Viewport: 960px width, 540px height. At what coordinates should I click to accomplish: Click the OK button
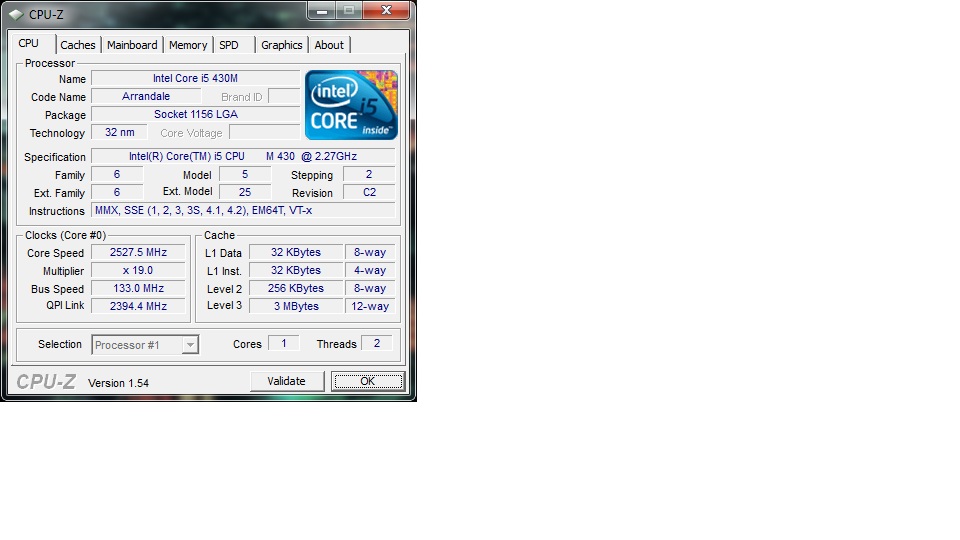367,381
